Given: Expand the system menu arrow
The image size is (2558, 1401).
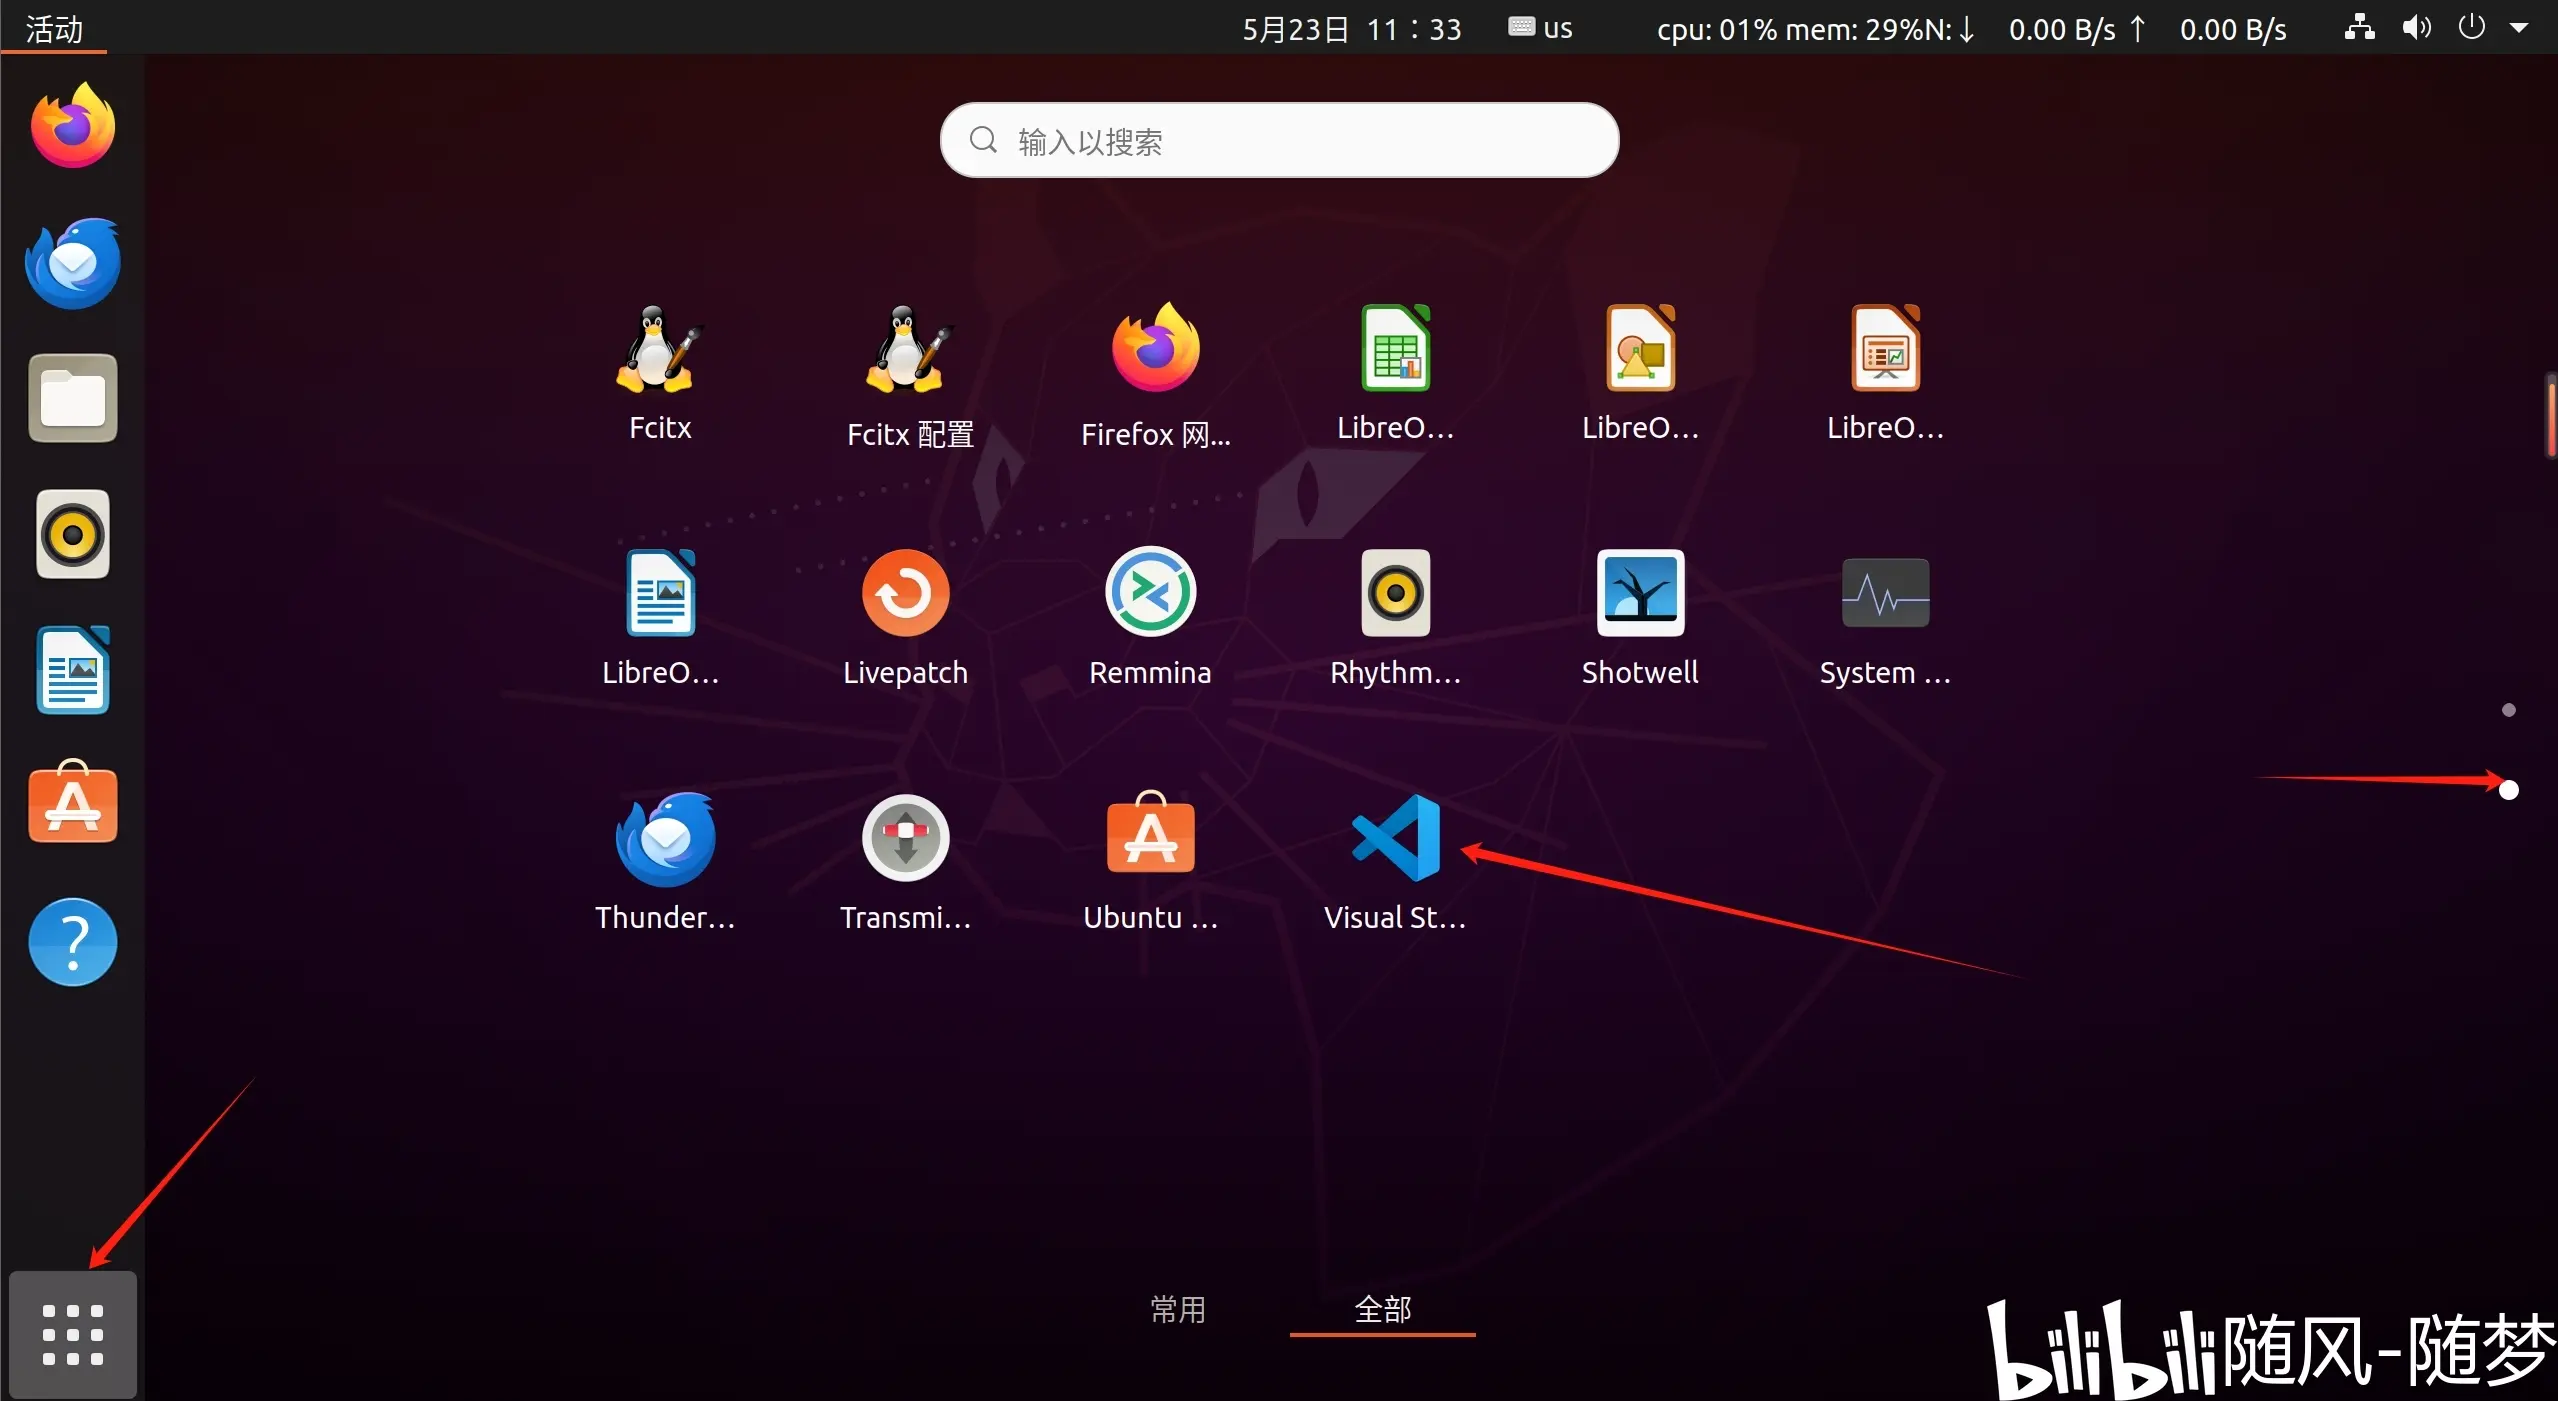Looking at the screenshot, I should tap(2520, 28).
